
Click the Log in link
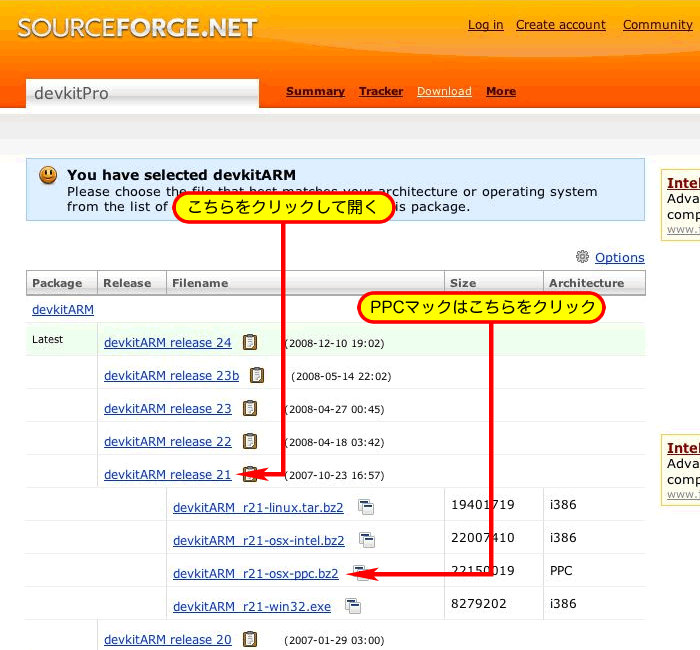(486, 25)
